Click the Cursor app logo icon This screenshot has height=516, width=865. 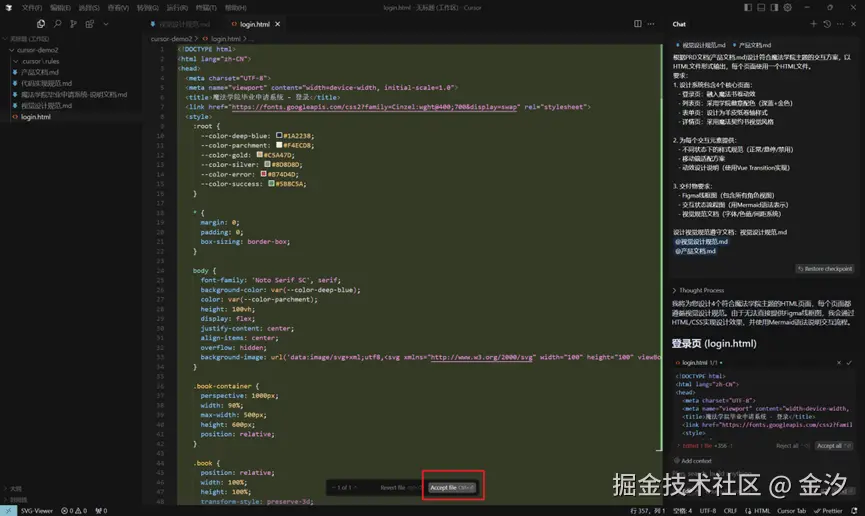8,8
